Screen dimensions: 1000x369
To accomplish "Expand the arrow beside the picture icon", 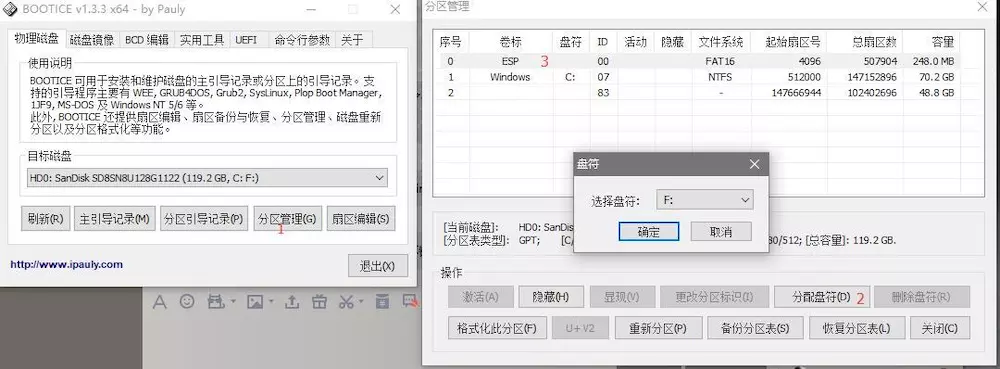I will 270,301.
